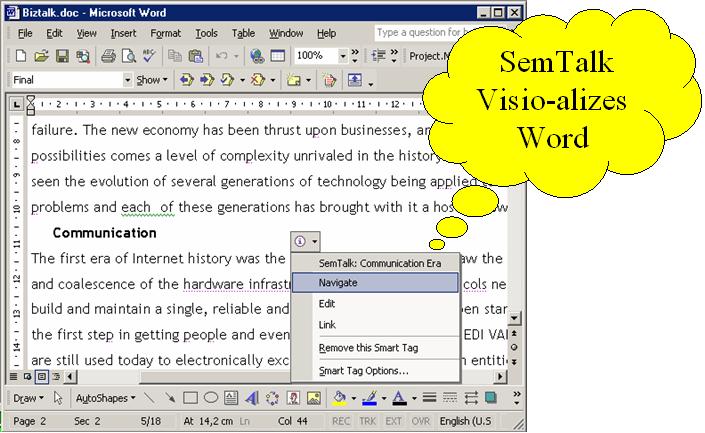The width and height of the screenshot is (705, 433).
Task: Open the Arrow Style options
Action: tap(471, 398)
